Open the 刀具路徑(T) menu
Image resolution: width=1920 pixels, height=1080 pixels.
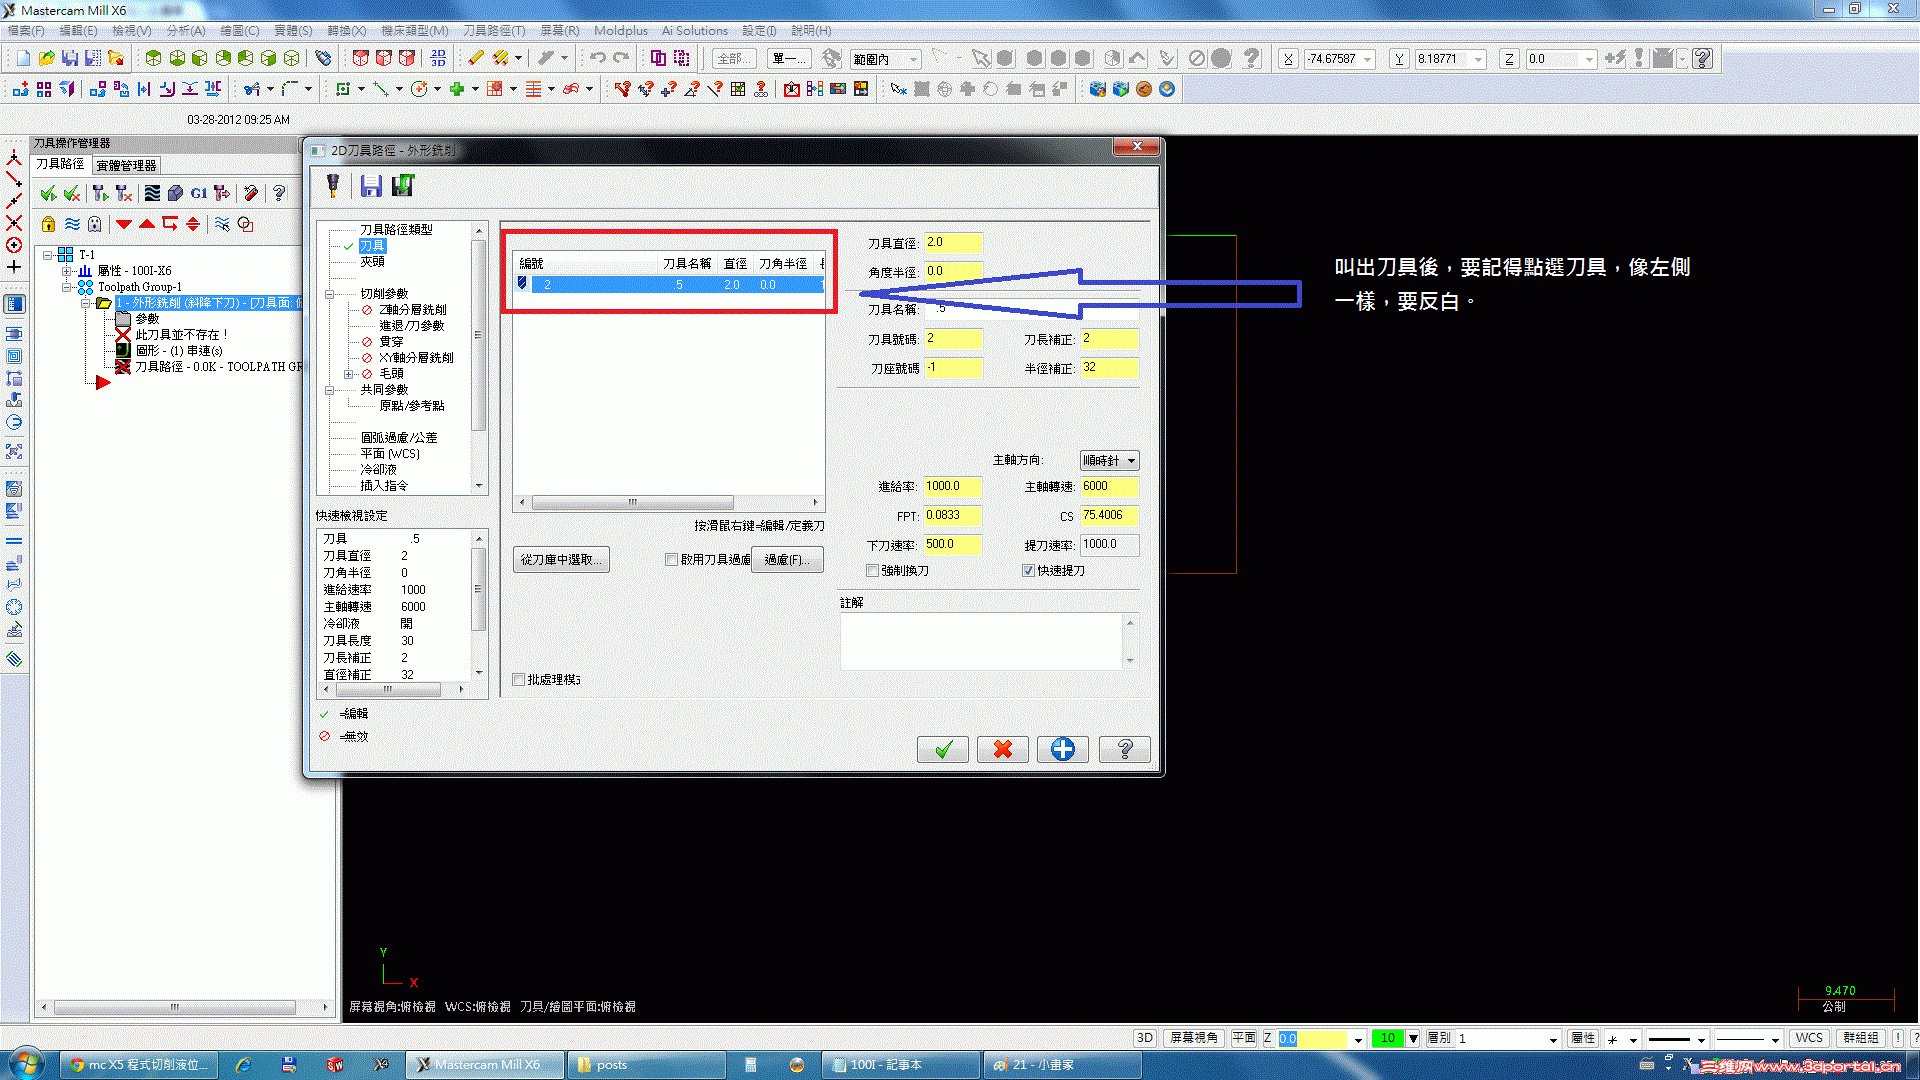pyautogui.click(x=493, y=31)
